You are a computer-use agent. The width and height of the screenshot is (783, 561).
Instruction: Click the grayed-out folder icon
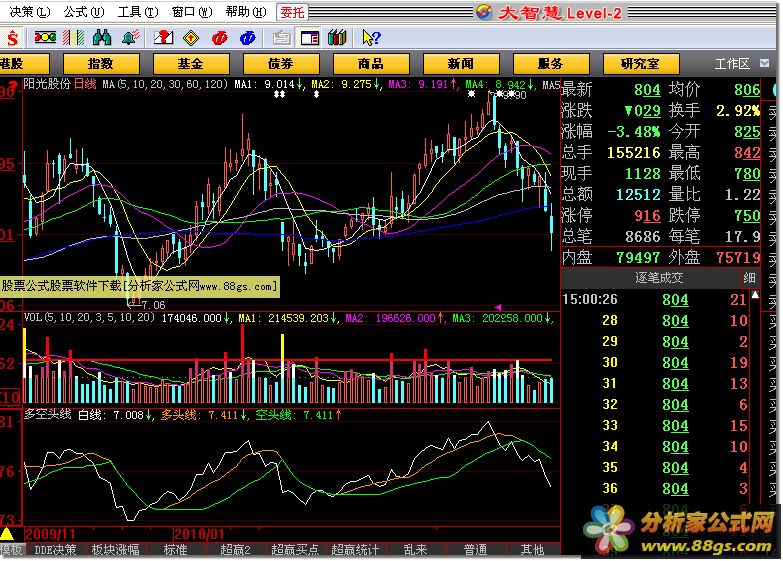282,38
